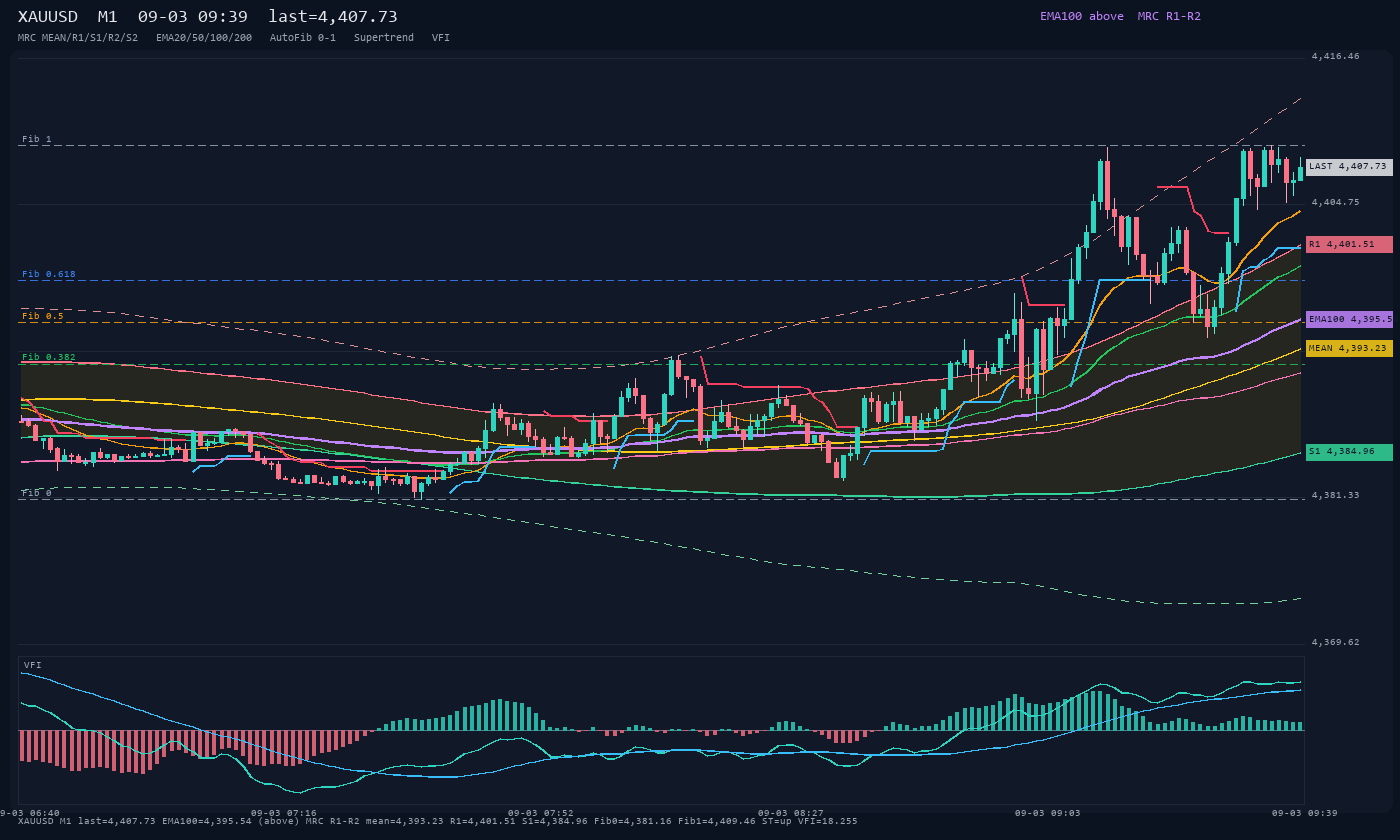
Task: Click the 'Fib 0.5' level label
Action: pyautogui.click(x=43, y=316)
